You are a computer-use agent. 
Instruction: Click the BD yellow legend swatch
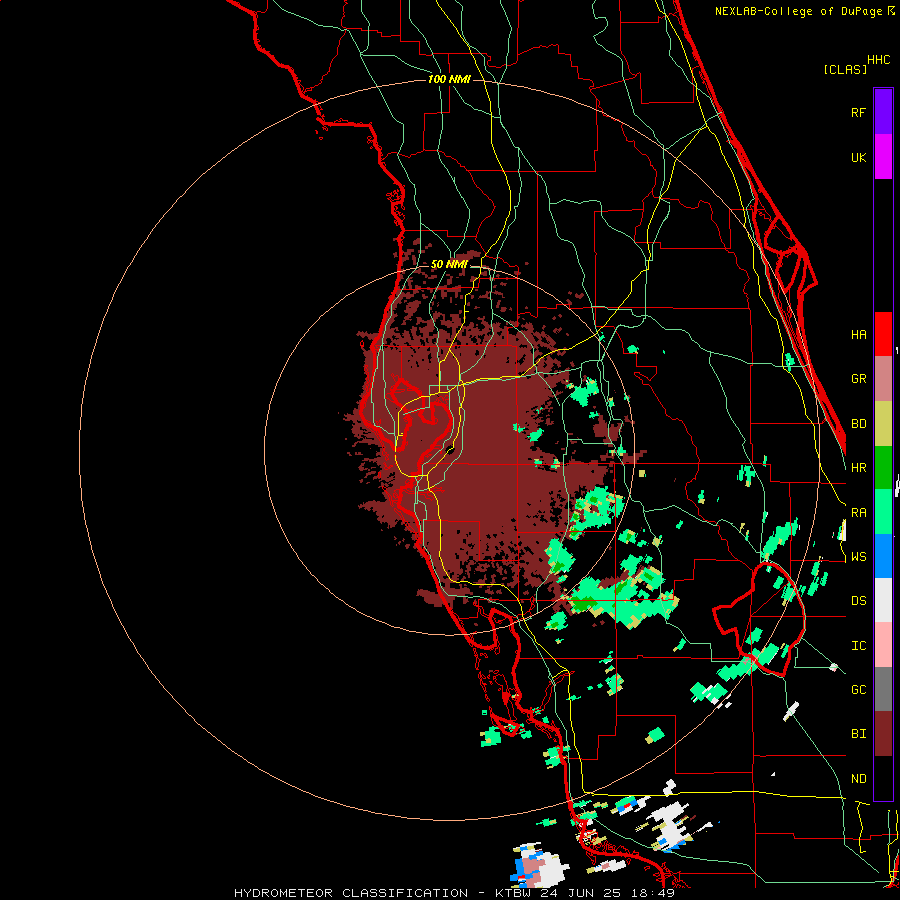(x=883, y=424)
